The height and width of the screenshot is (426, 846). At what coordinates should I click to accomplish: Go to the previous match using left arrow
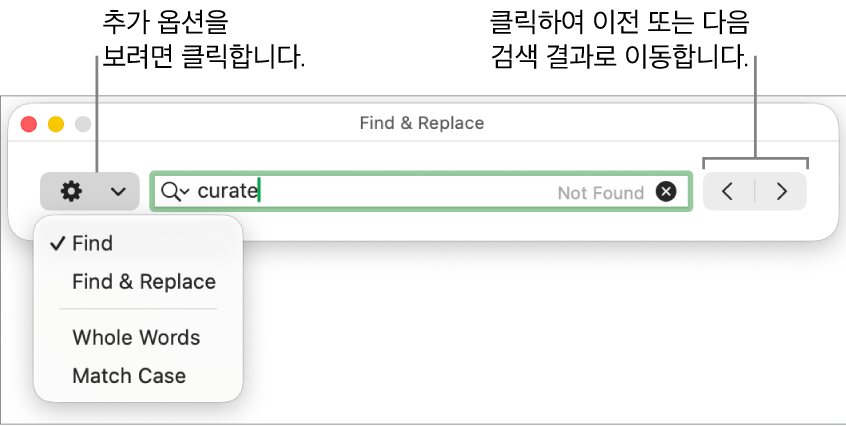pyautogui.click(x=728, y=191)
